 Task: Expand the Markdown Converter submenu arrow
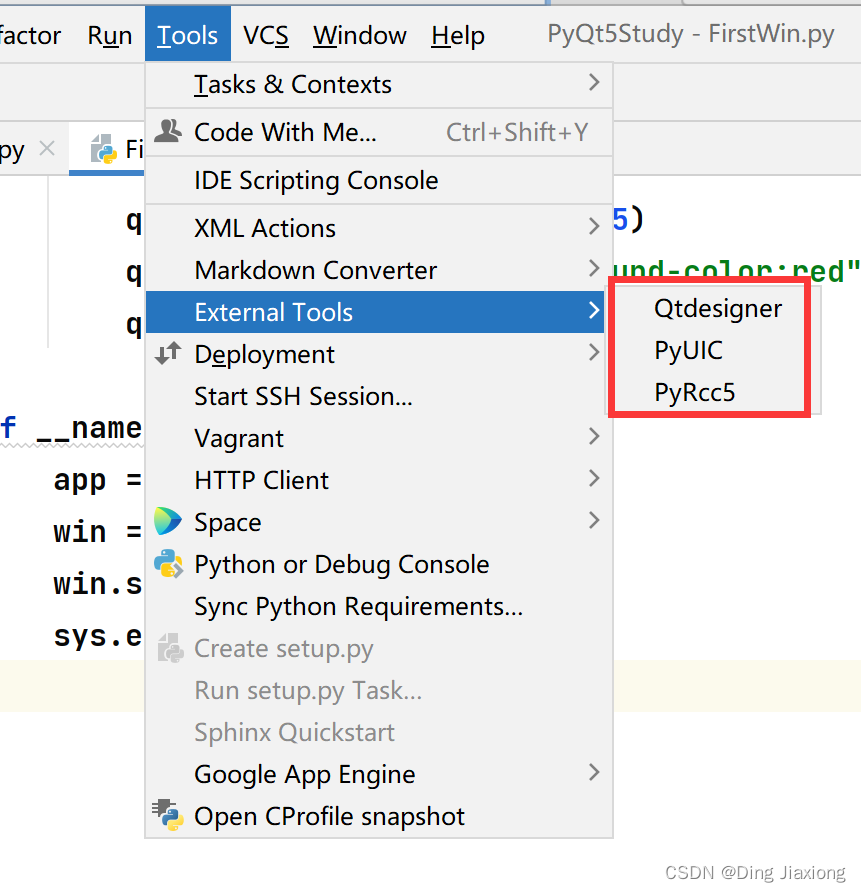(594, 269)
